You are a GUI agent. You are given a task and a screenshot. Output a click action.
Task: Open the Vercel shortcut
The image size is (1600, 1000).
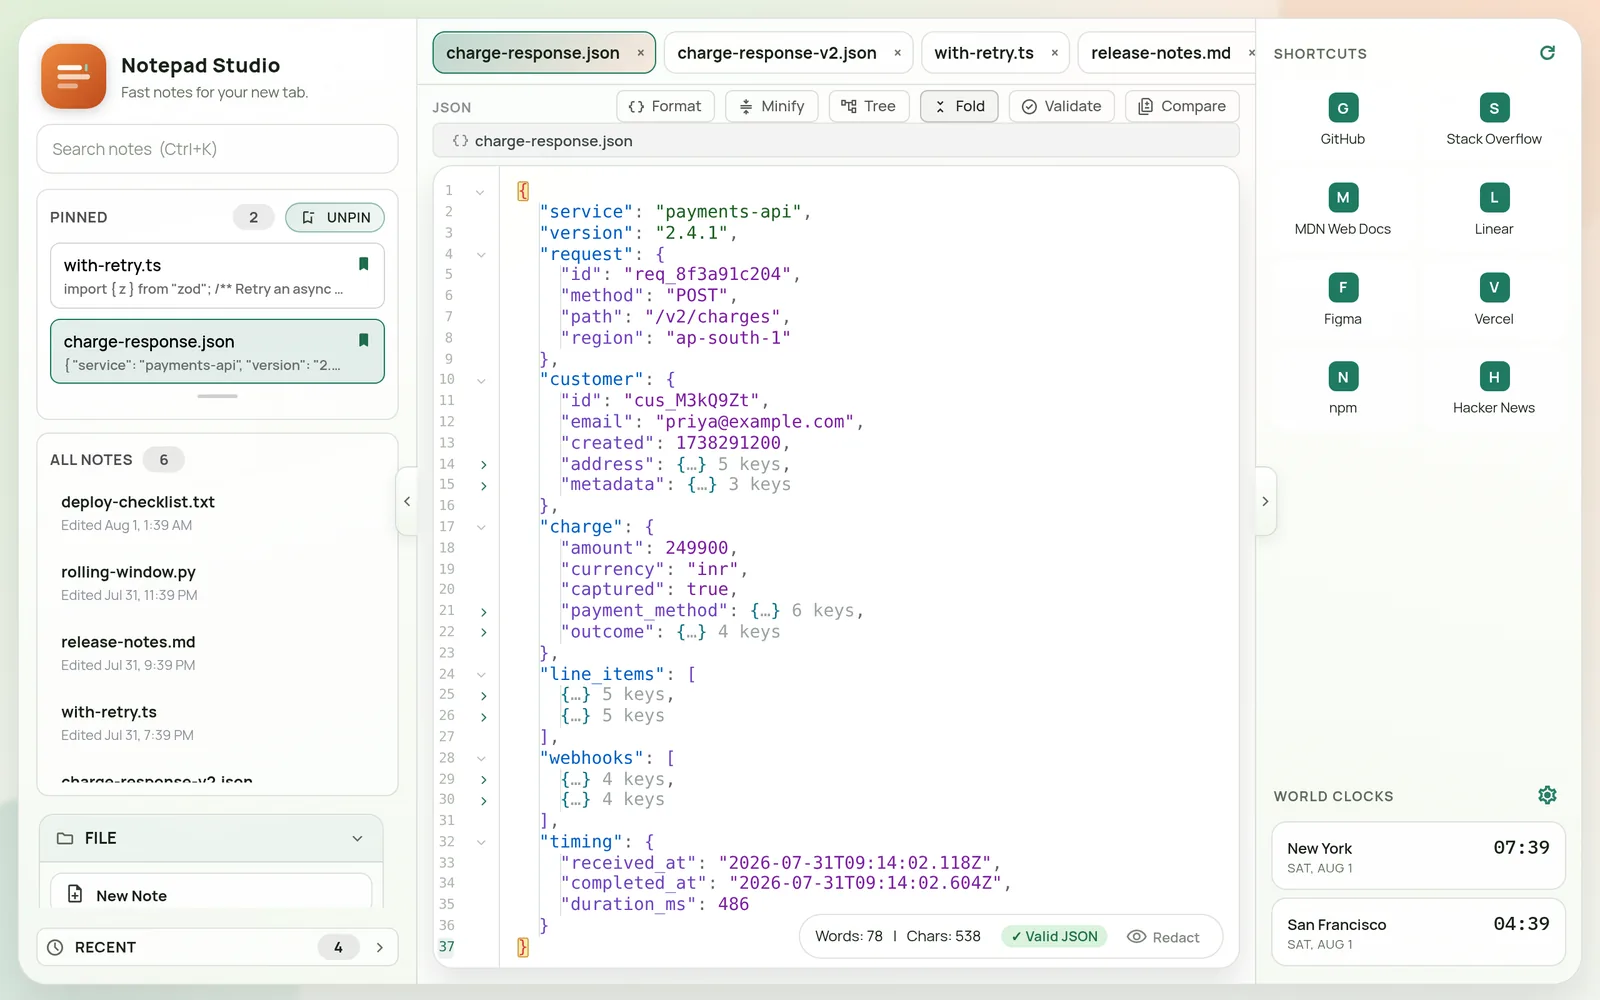pos(1493,299)
